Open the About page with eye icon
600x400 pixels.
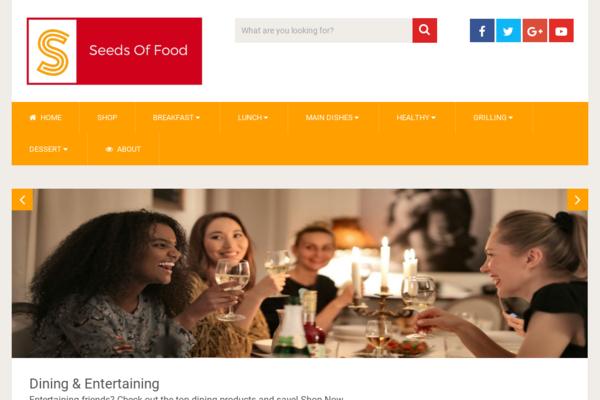(x=123, y=149)
